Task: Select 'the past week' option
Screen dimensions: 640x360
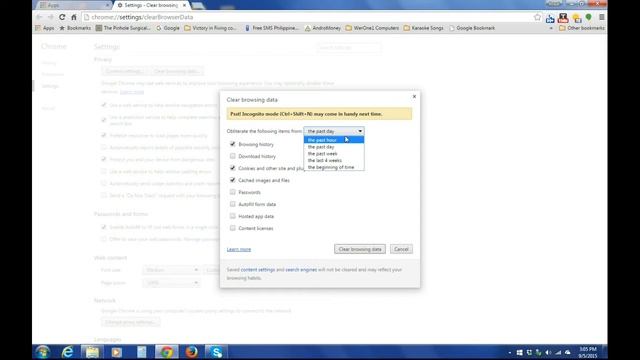Action: click(x=334, y=154)
